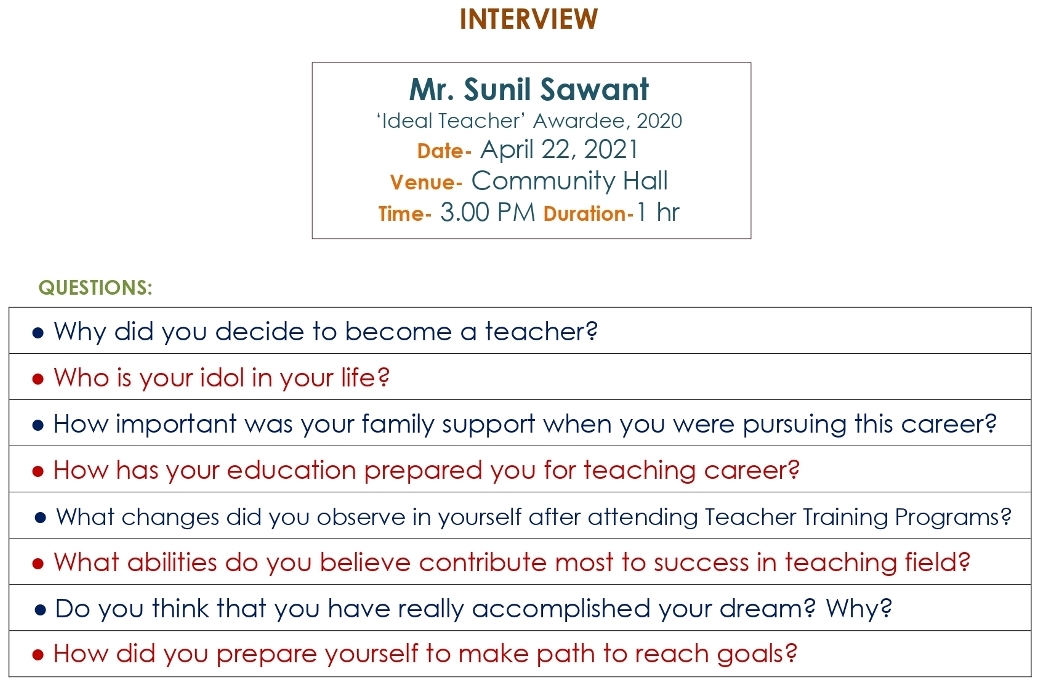Screen dimensions: 1041x686
Task: Click the date April 22, 2021
Action: point(559,151)
